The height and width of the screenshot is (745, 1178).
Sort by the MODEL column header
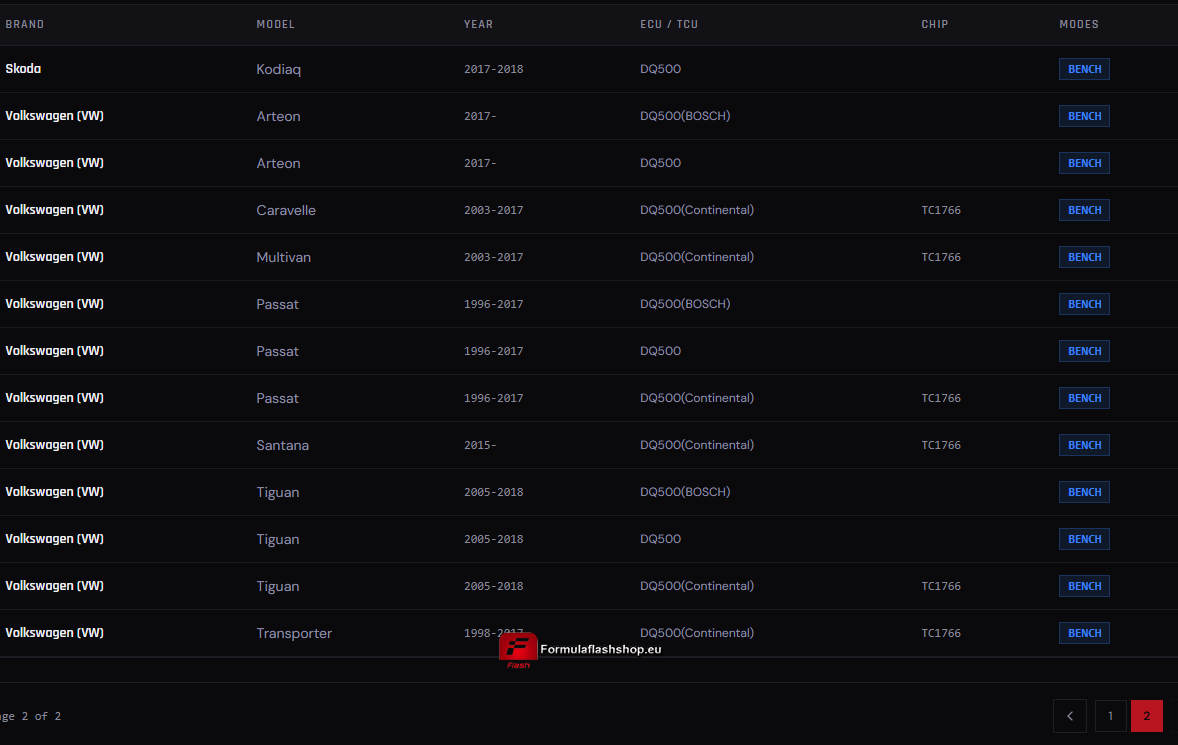(276, 24)
